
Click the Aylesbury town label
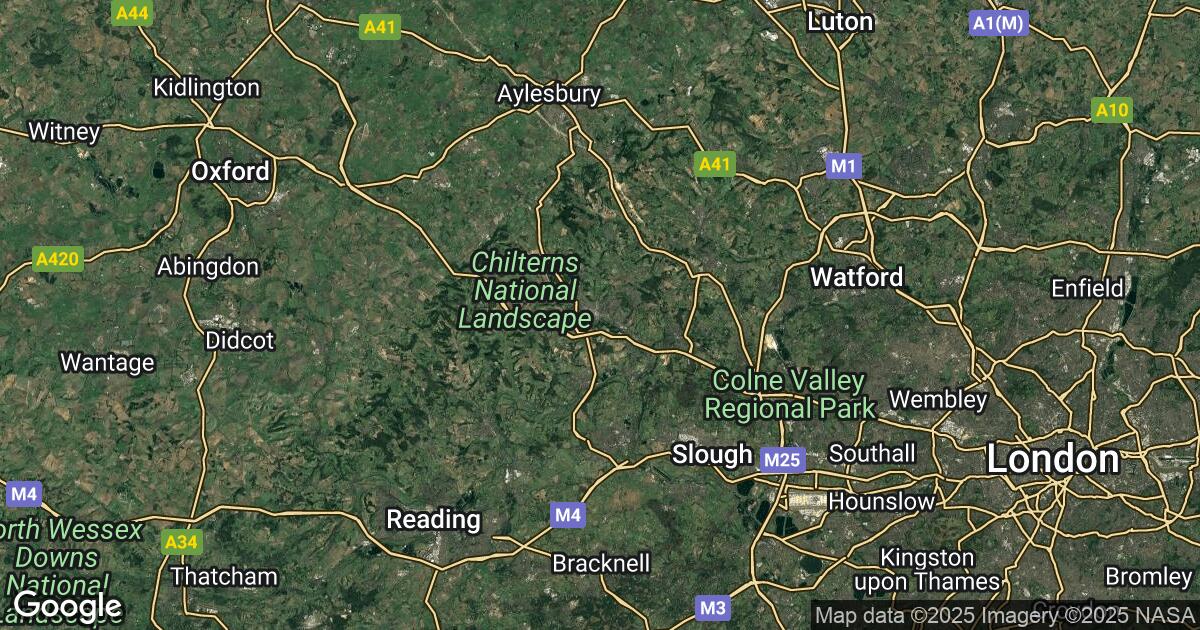[x=550, y=94]
